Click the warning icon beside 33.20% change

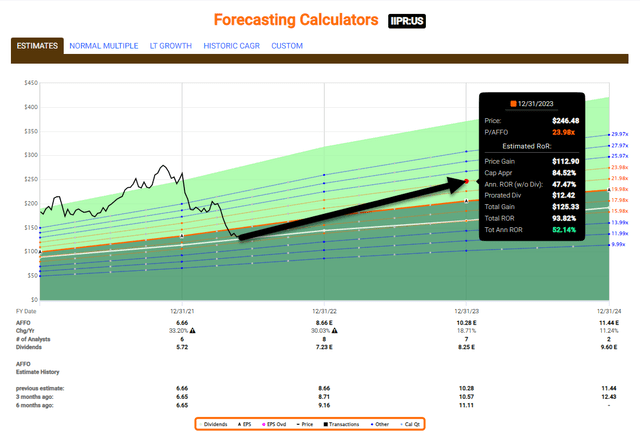click(x=192, y=331)
